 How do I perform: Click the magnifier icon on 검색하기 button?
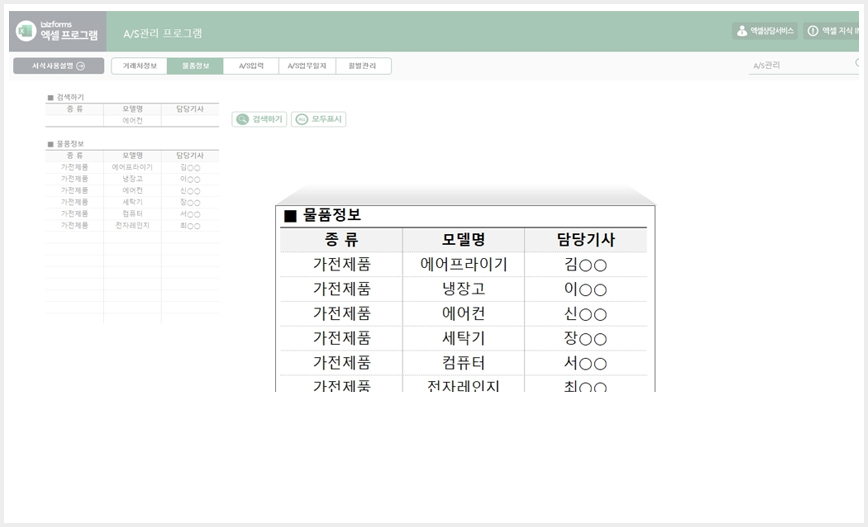(242, 119)
